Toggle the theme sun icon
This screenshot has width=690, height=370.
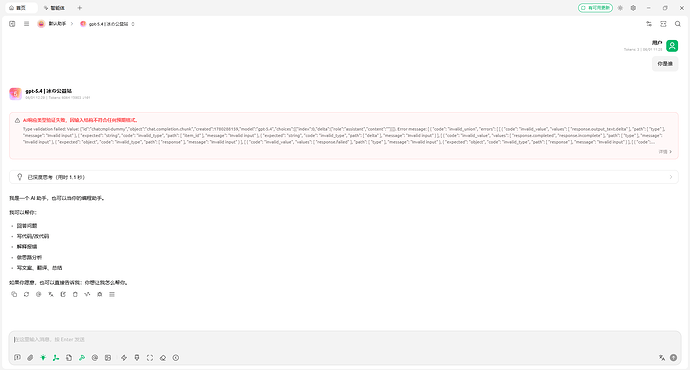(620, 8)
